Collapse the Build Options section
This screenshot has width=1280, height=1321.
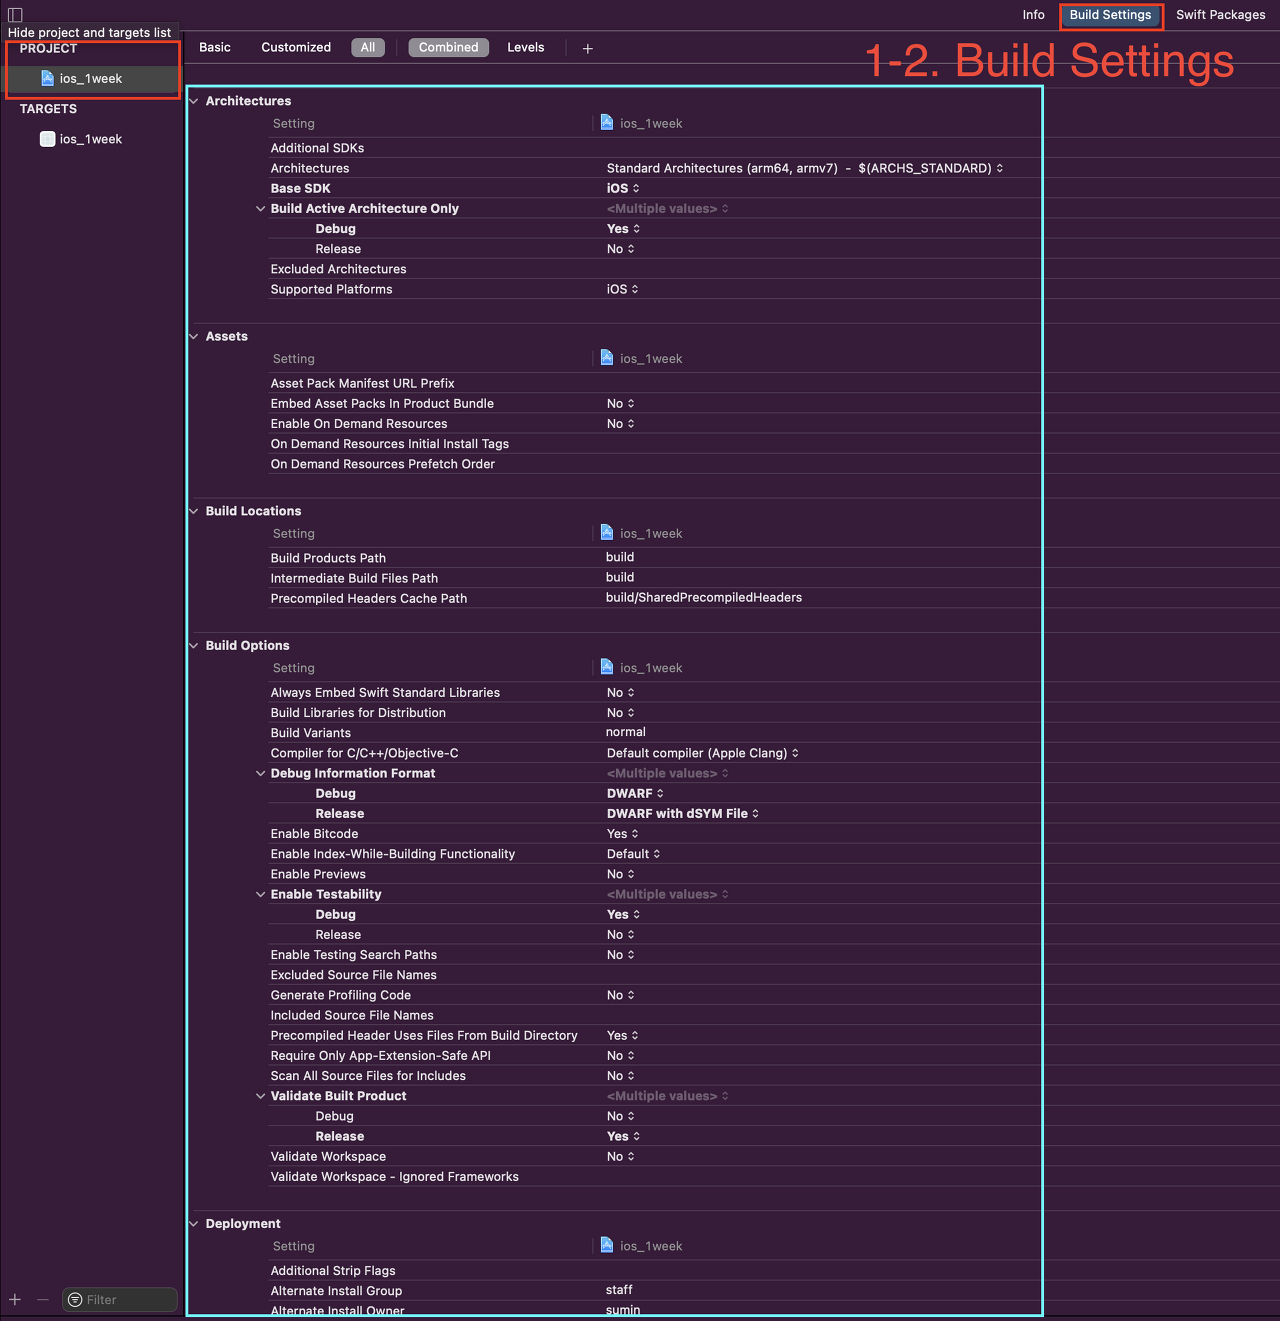click(x=194, y=646)
